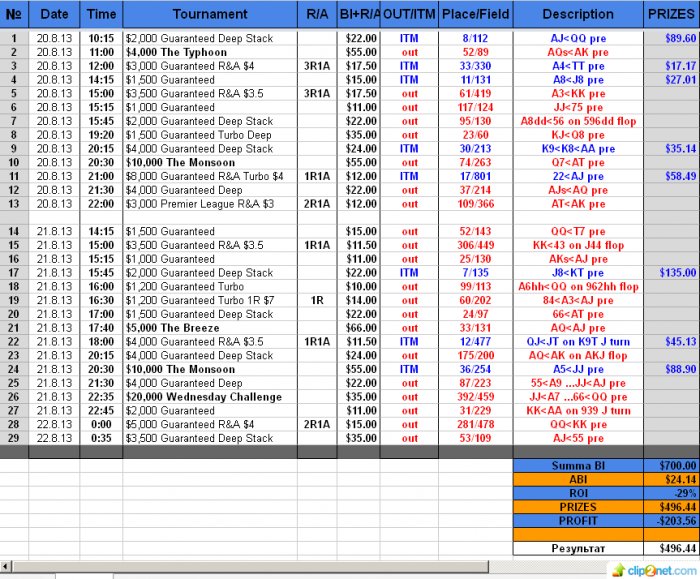700x579 pixels.
Task: Select cell '$4,000 The Typhoon'
Action: coord(210,52)
